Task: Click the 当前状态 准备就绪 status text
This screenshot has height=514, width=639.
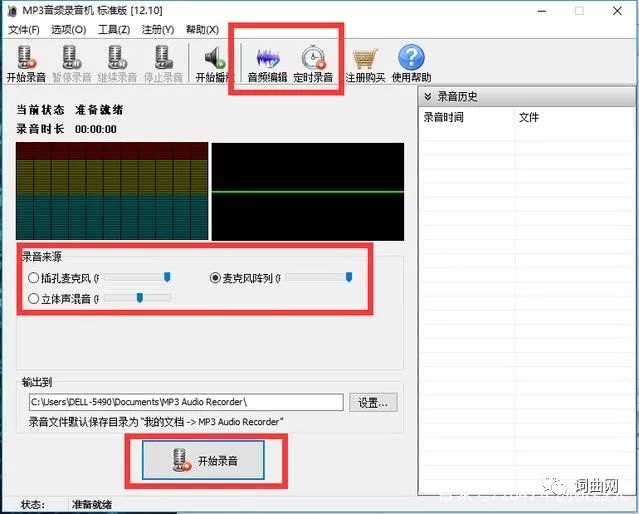Action: click(69, 110)
